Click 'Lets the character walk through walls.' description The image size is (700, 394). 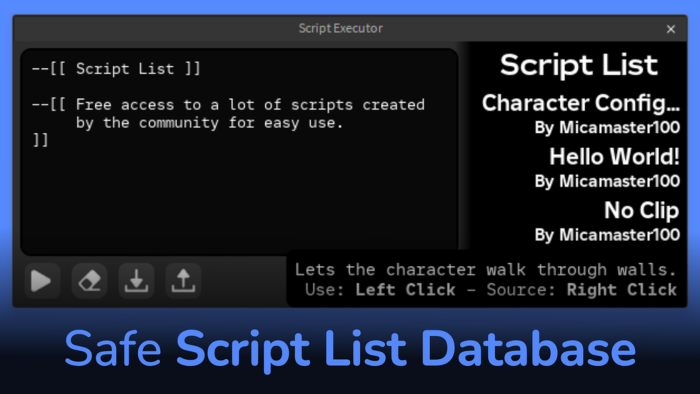485,270
